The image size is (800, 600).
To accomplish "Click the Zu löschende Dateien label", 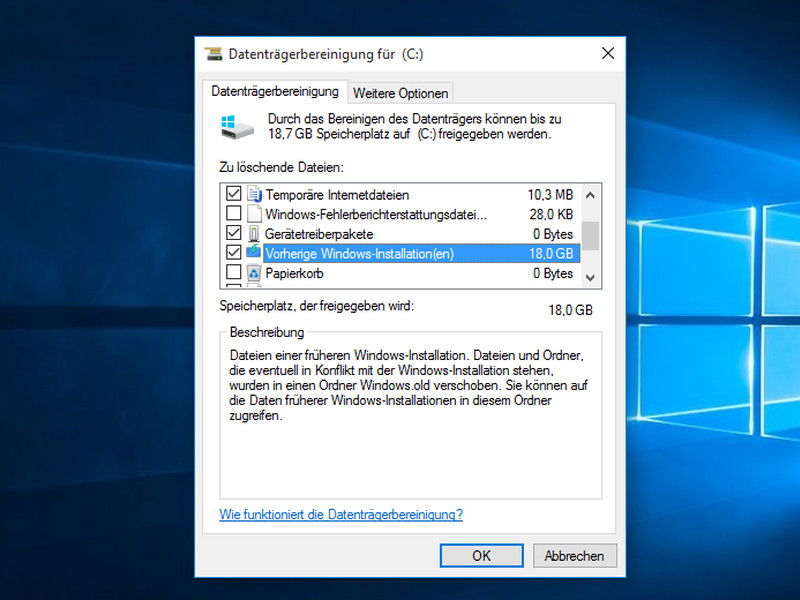I will [282, 167].
